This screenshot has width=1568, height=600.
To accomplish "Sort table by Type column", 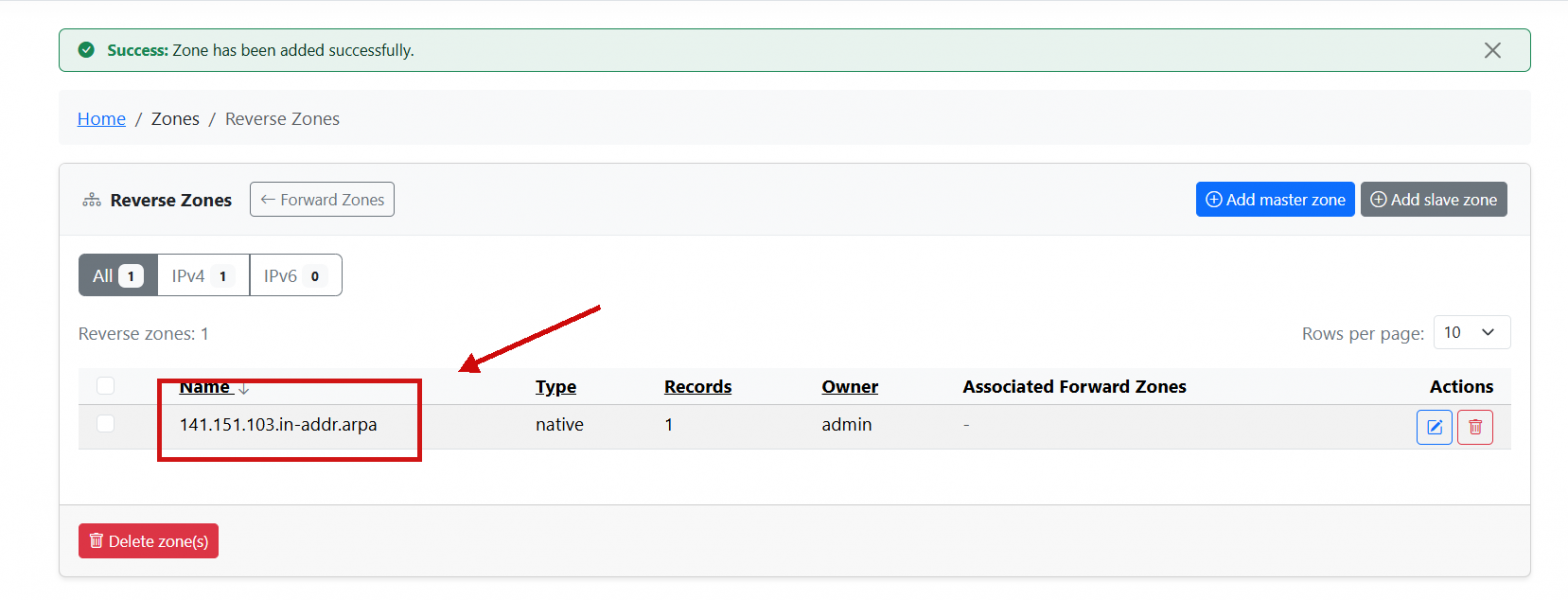I will pyautogui.click(x=556, y=387).
